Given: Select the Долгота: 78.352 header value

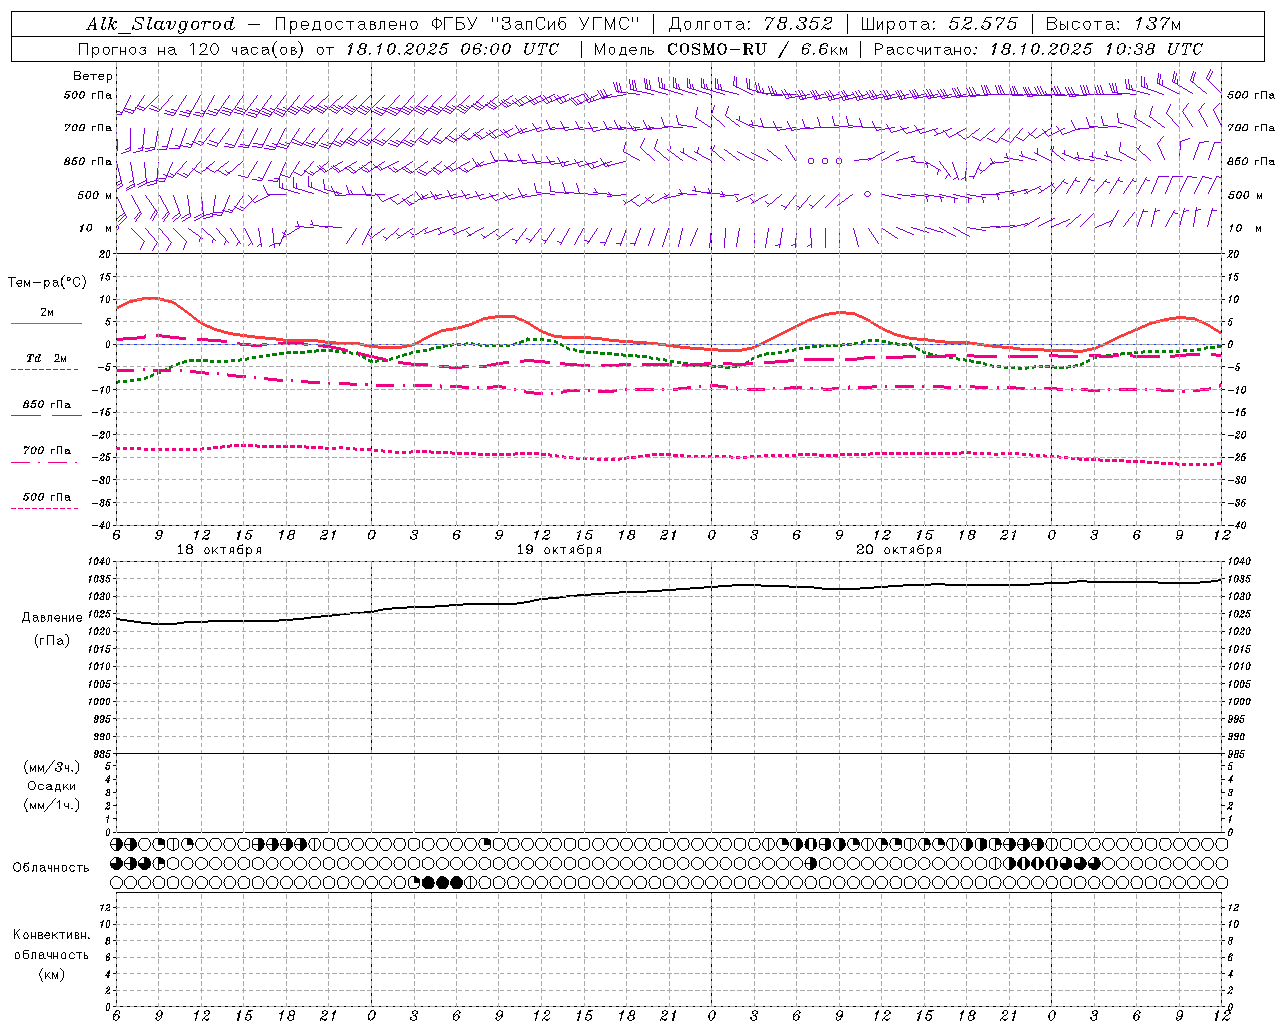Looking at the screenshot, I should pos(750,24).
